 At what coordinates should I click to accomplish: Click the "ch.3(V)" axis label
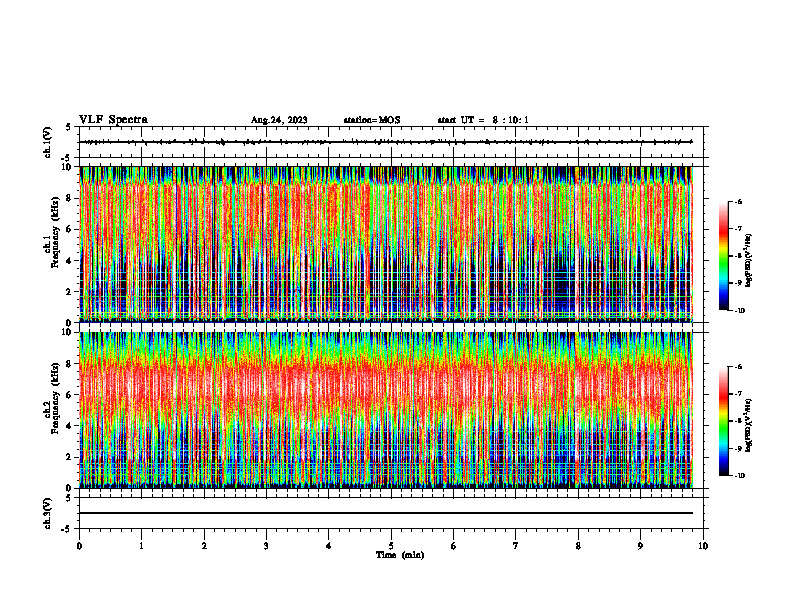click(x=47, y=514)
